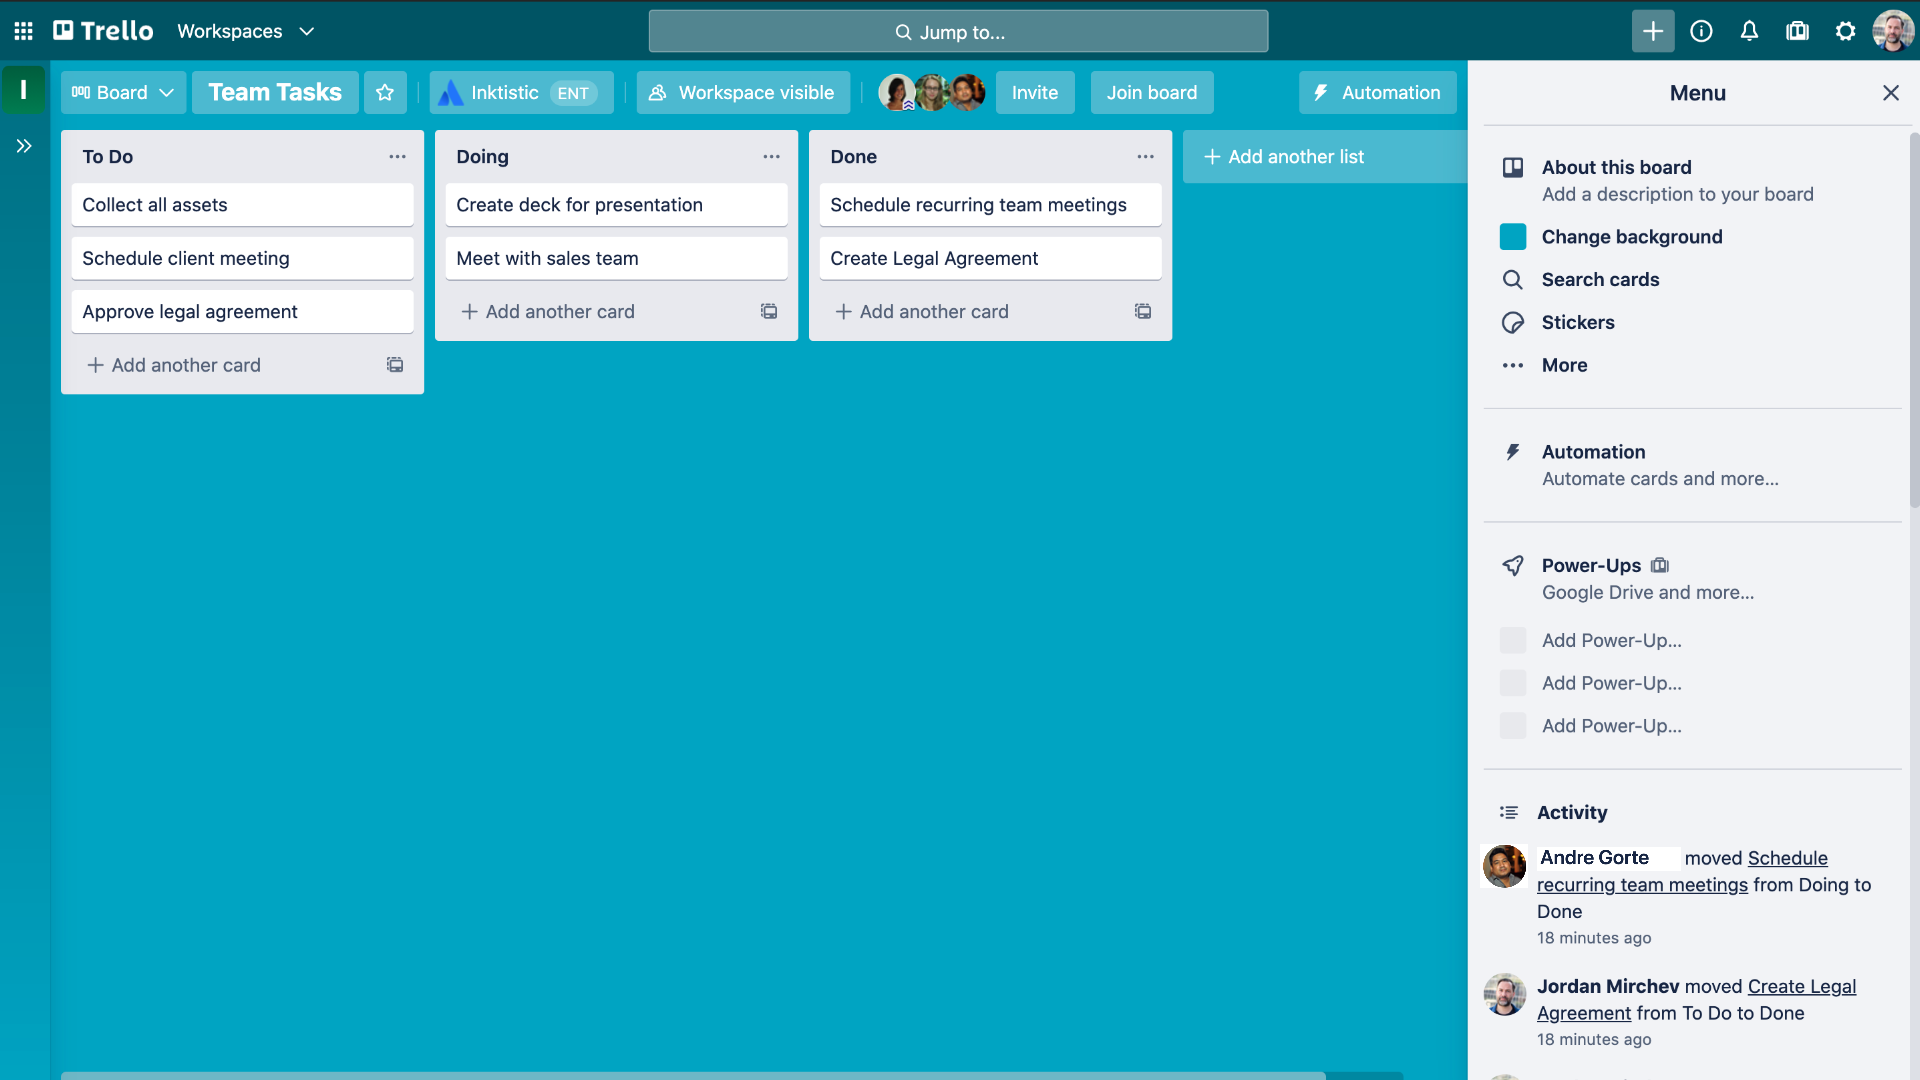Click the Change background color swatch
This screenshot has width=1920, height=1080.
click(1513, 236)
